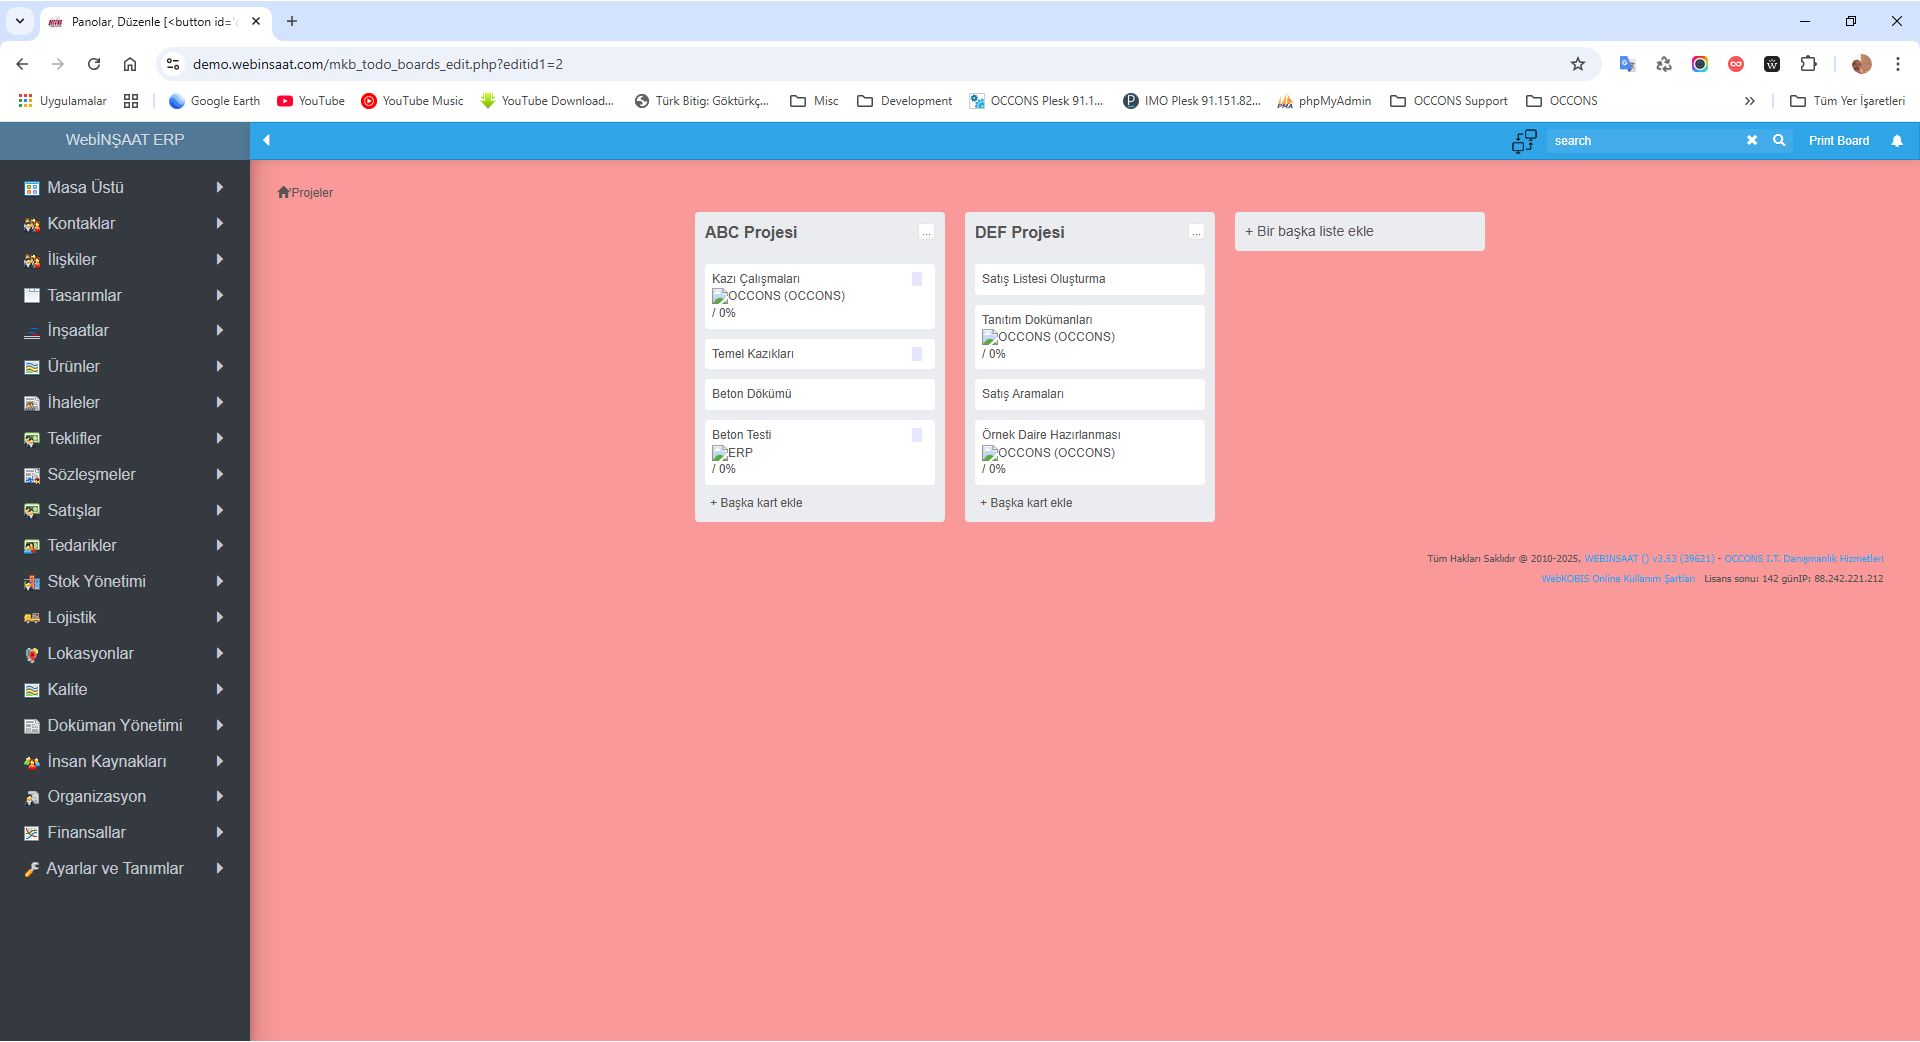This screenshot has height=1042, width=1920.
Task: Toggle the checkbox on Kazı Çalışmaları card
Action: tap(917, 279)
